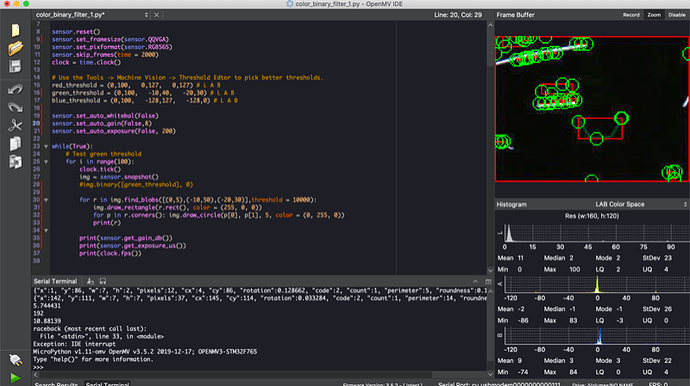The width and height of the screenshot is (690, 386).
Task: Click the '# Test green threshold' comment
Action: click(103, 154)
